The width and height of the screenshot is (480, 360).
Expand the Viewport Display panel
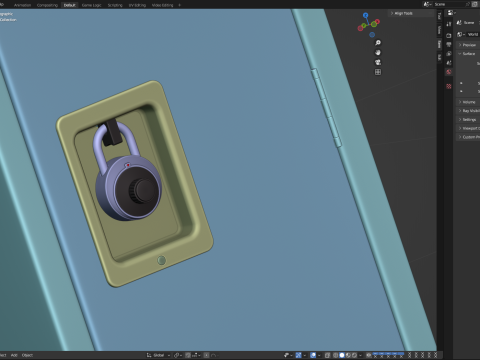[x=468, y=128]
